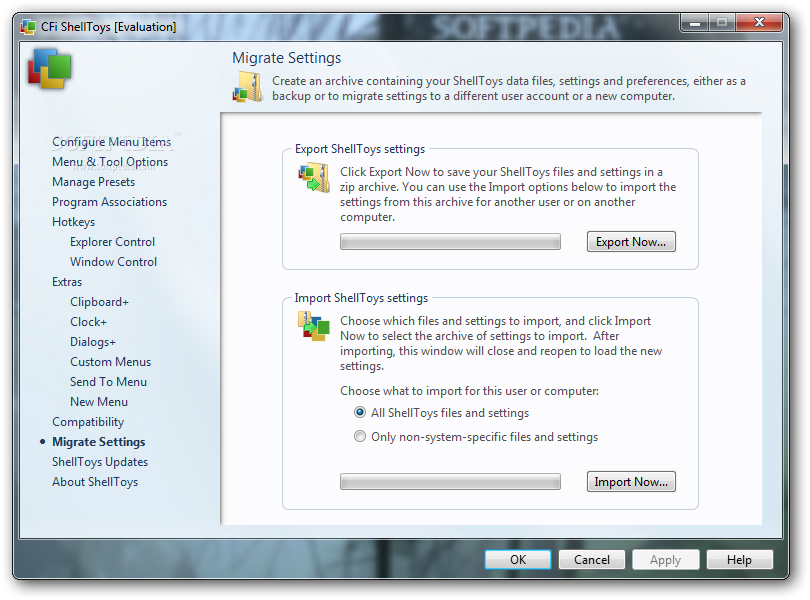Viewport: 810px width, 600px height.
Task: Open Dialogs+ settings
Action: point(92,342)
